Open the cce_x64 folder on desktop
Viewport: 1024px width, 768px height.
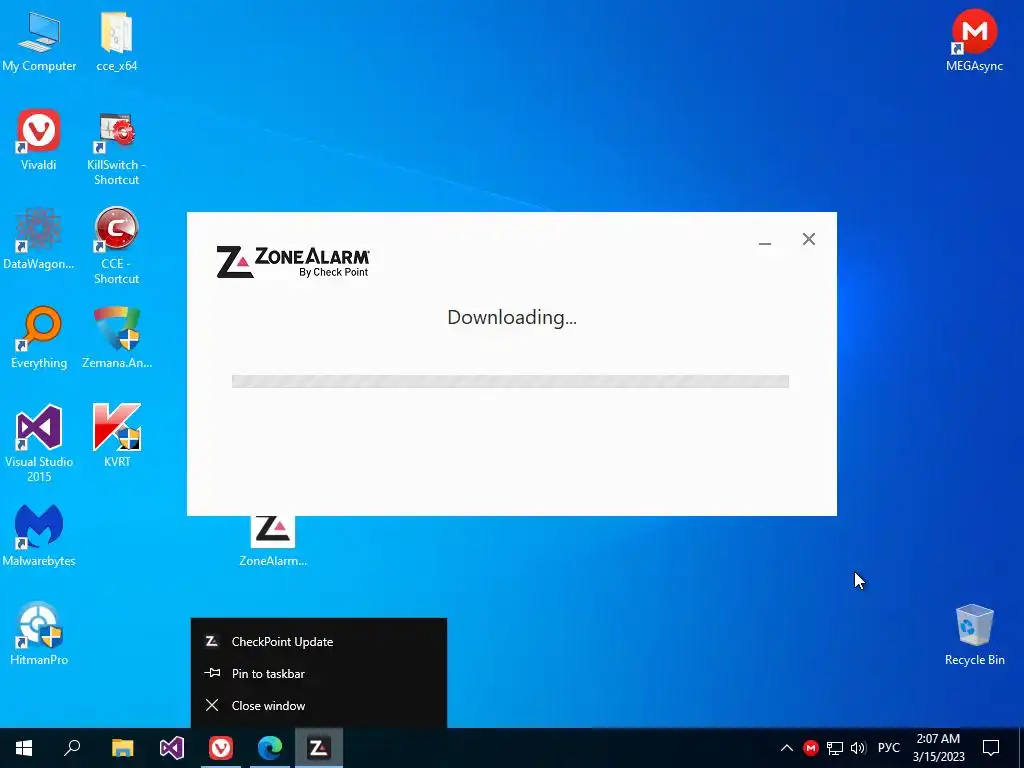point(117,40)
